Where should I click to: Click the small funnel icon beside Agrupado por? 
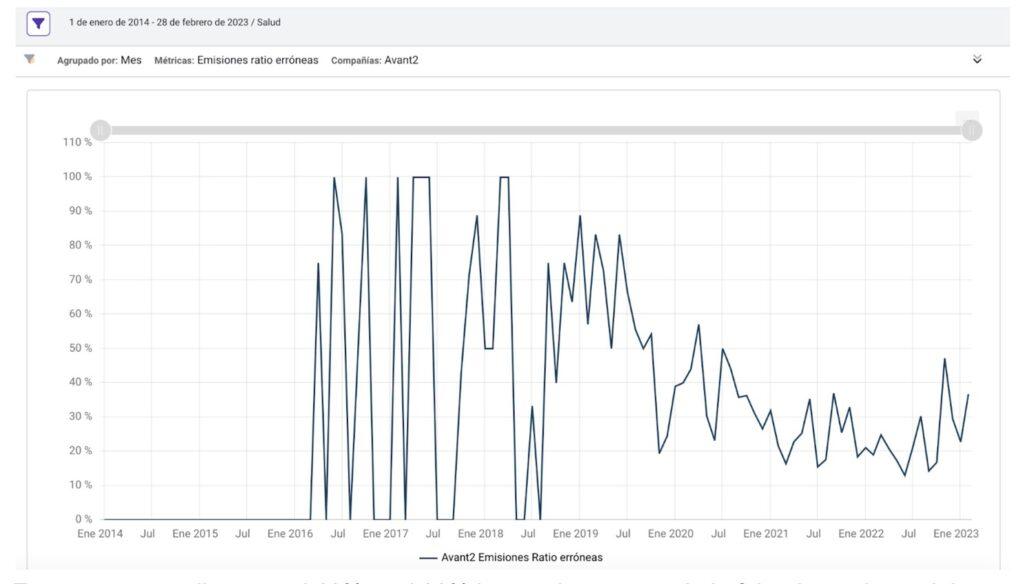30,60
